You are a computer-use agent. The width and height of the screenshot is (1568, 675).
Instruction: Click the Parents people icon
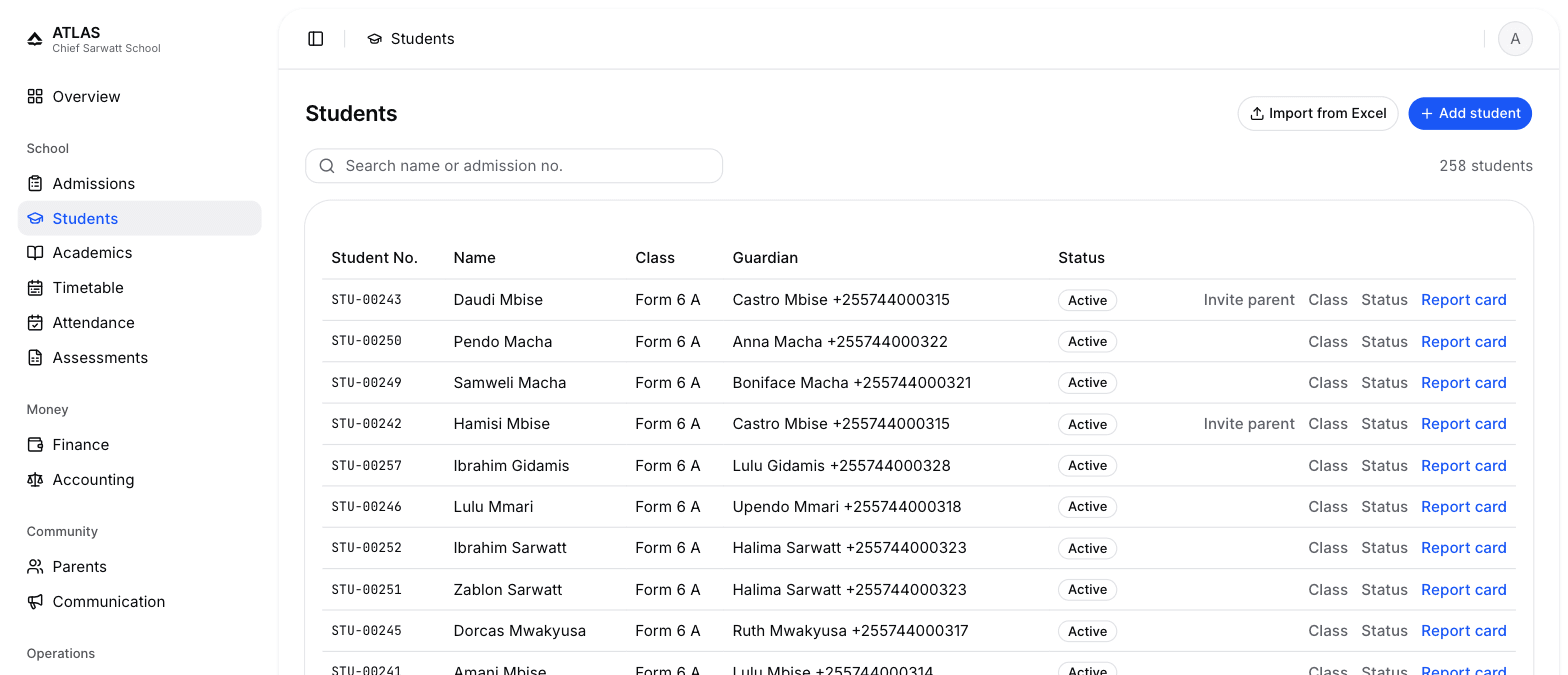click(x=35, y=567)
